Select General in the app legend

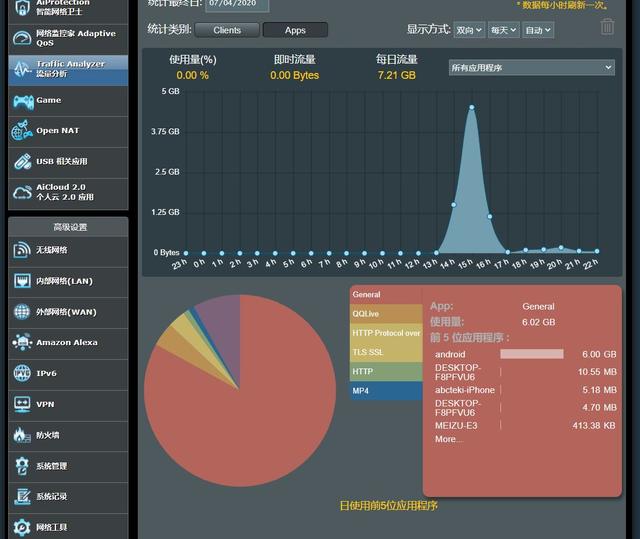(386, 295)
